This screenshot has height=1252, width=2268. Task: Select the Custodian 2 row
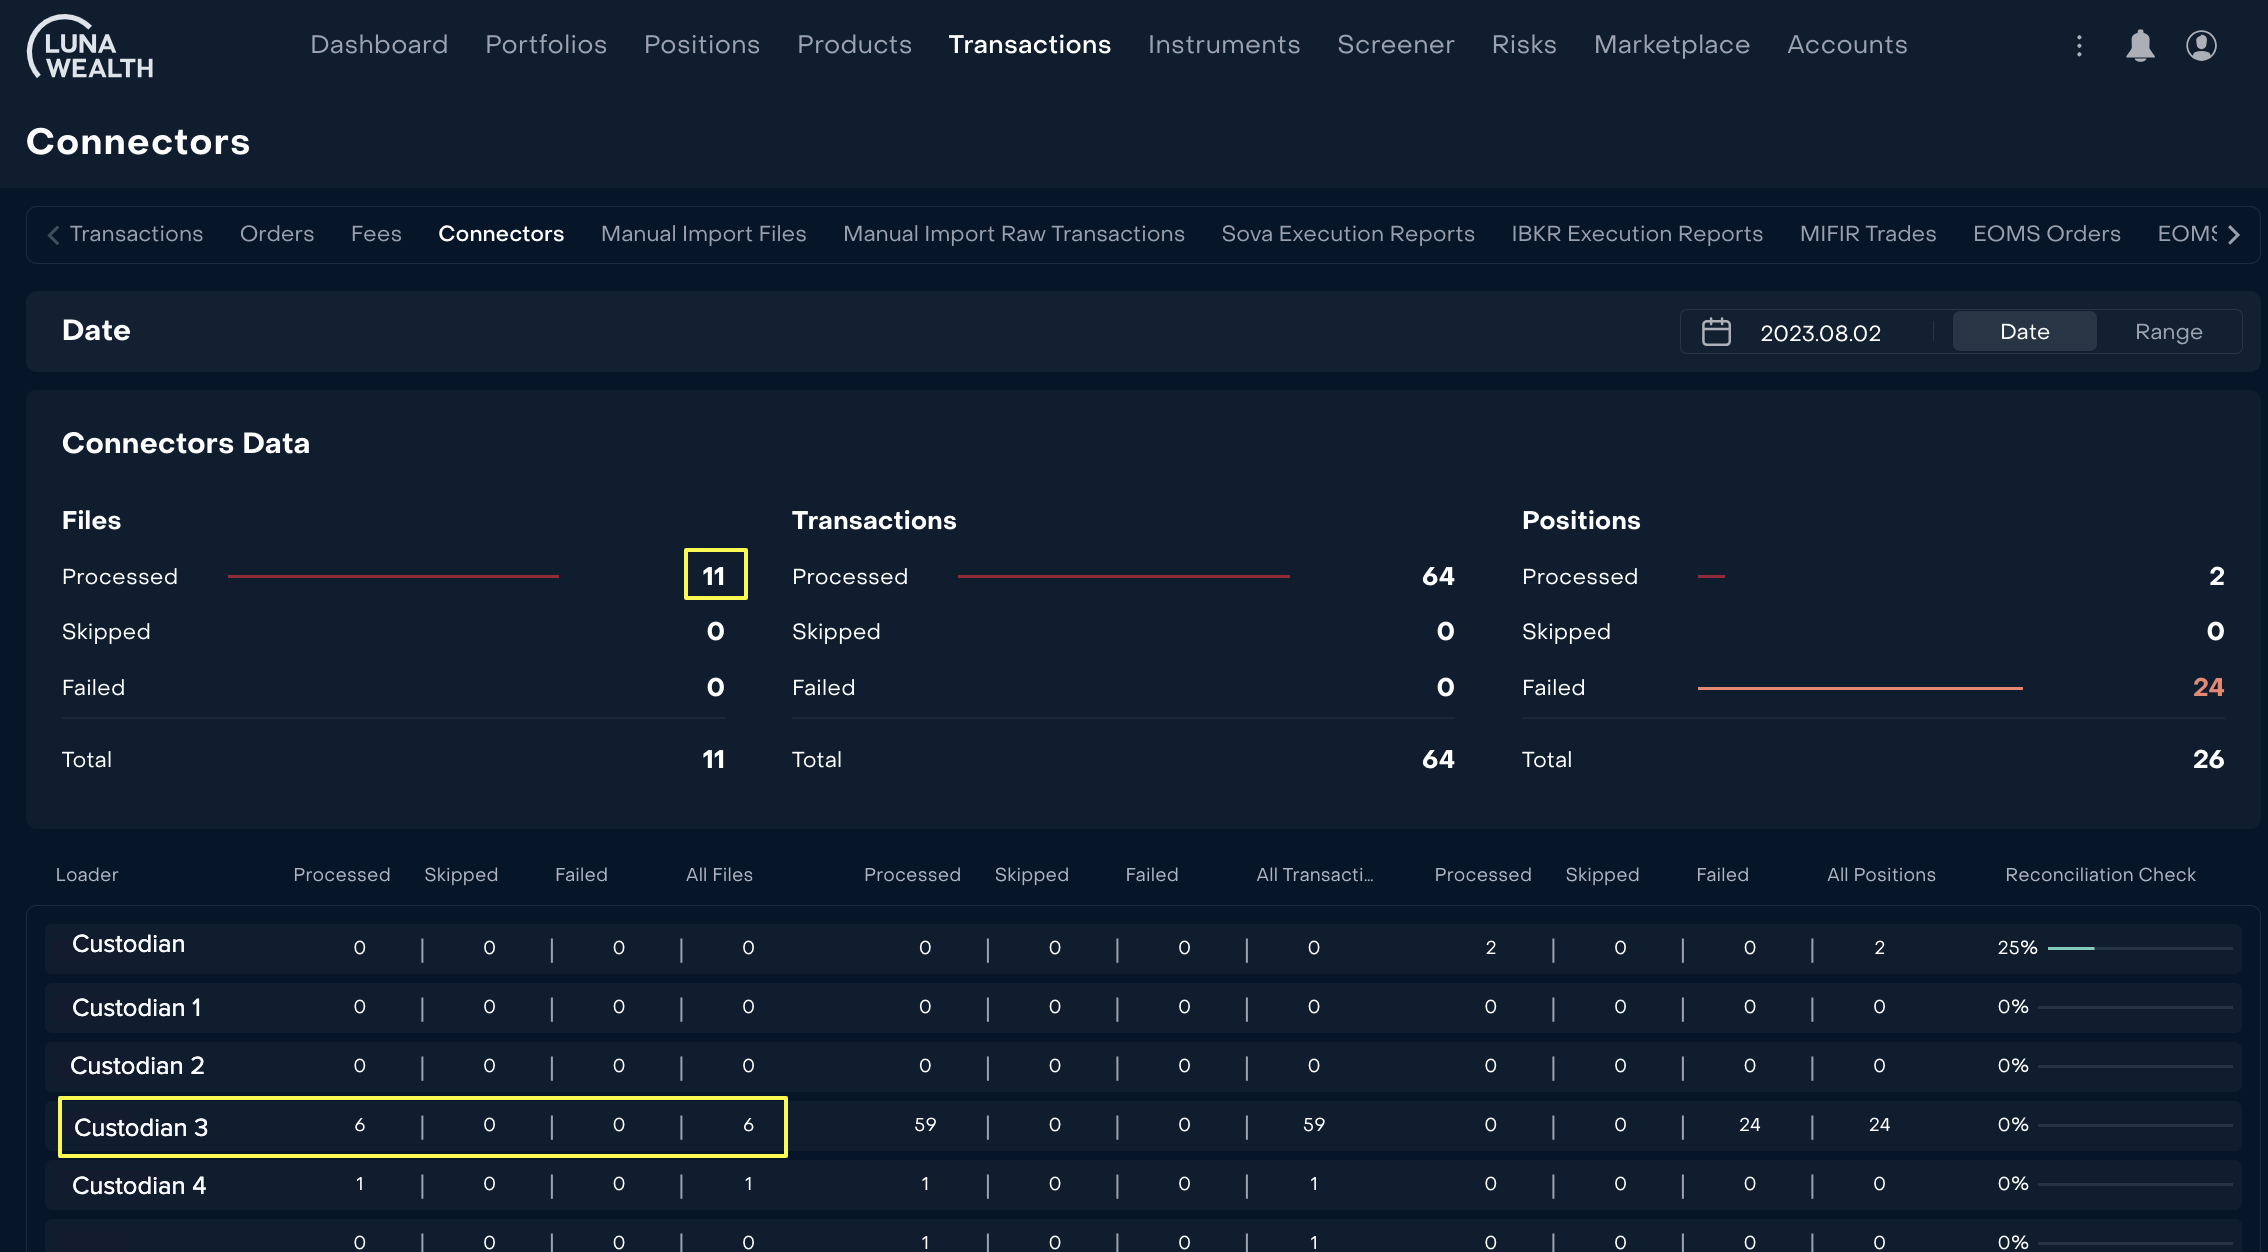click(1142, 1066)
